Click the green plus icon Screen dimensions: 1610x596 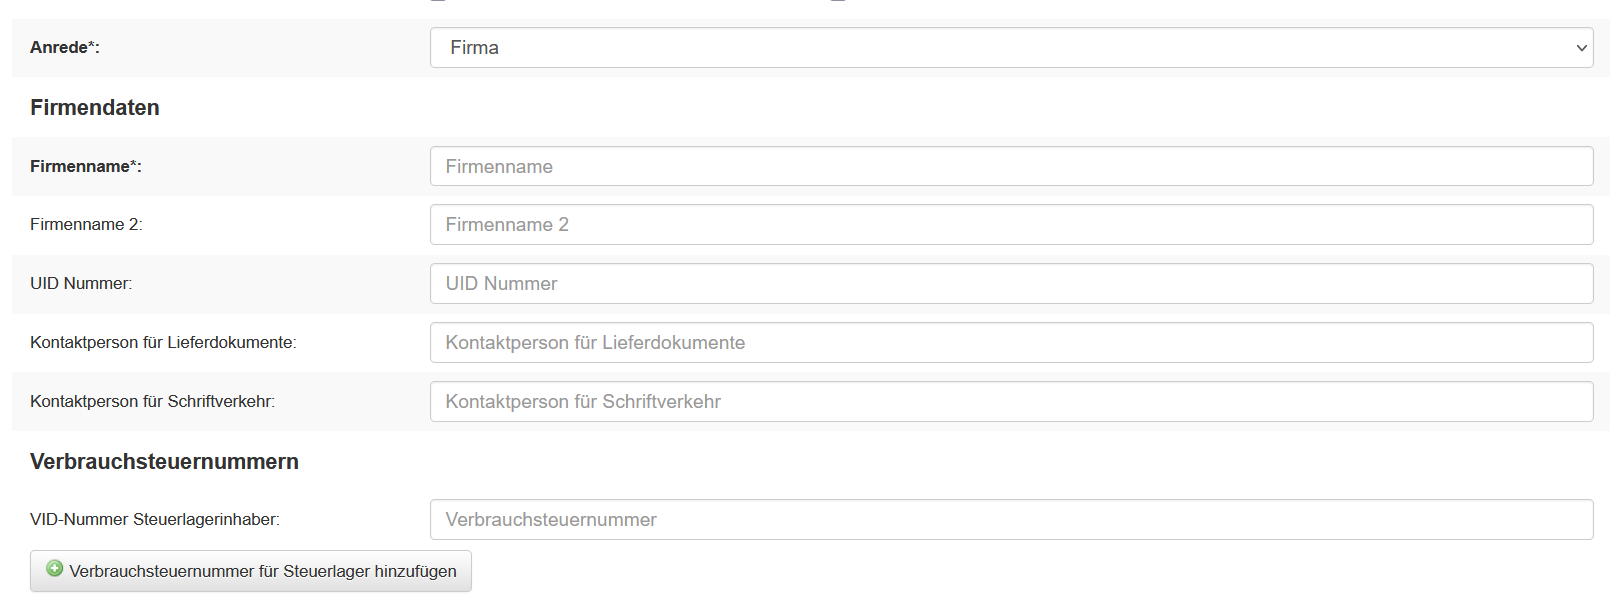(55, 569)
